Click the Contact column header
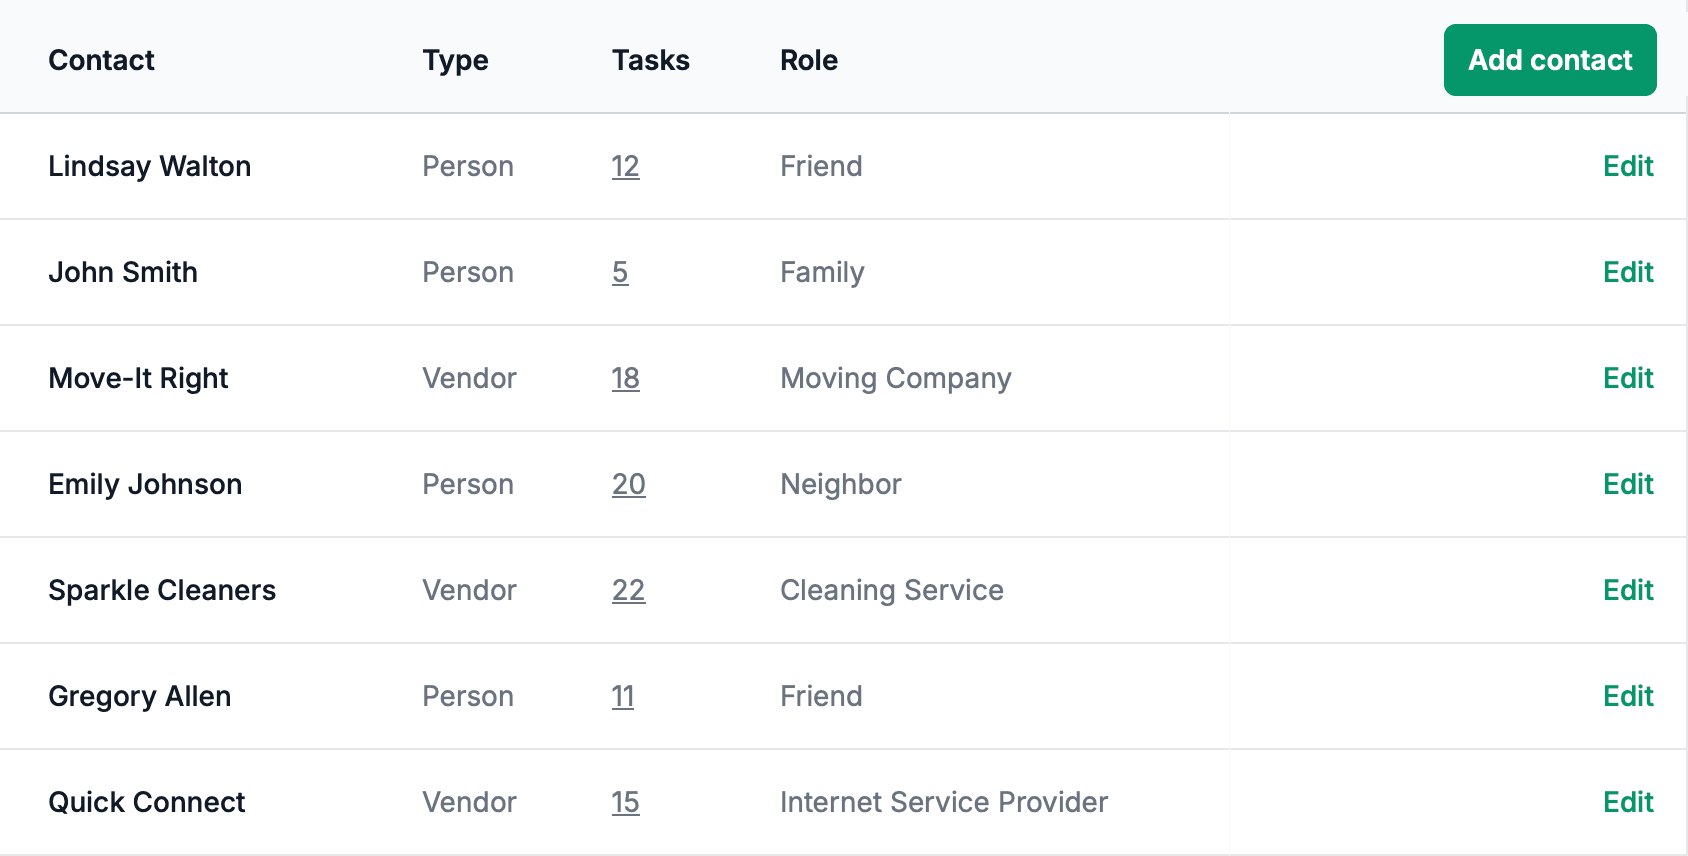This screenshot has width=1688, height=856. point(101,60)
